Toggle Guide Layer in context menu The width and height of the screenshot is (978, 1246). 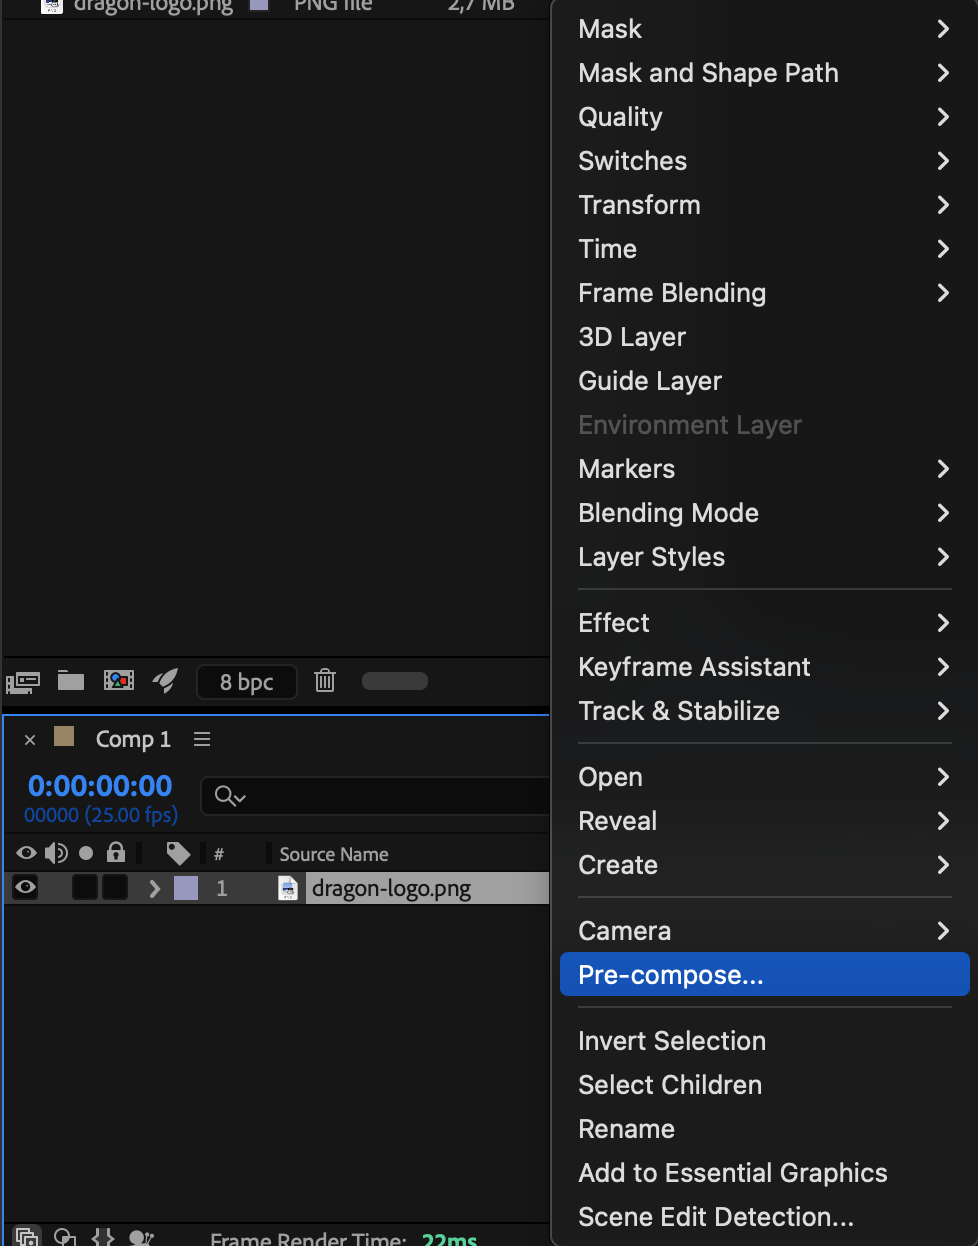click(x=764, y=381)
